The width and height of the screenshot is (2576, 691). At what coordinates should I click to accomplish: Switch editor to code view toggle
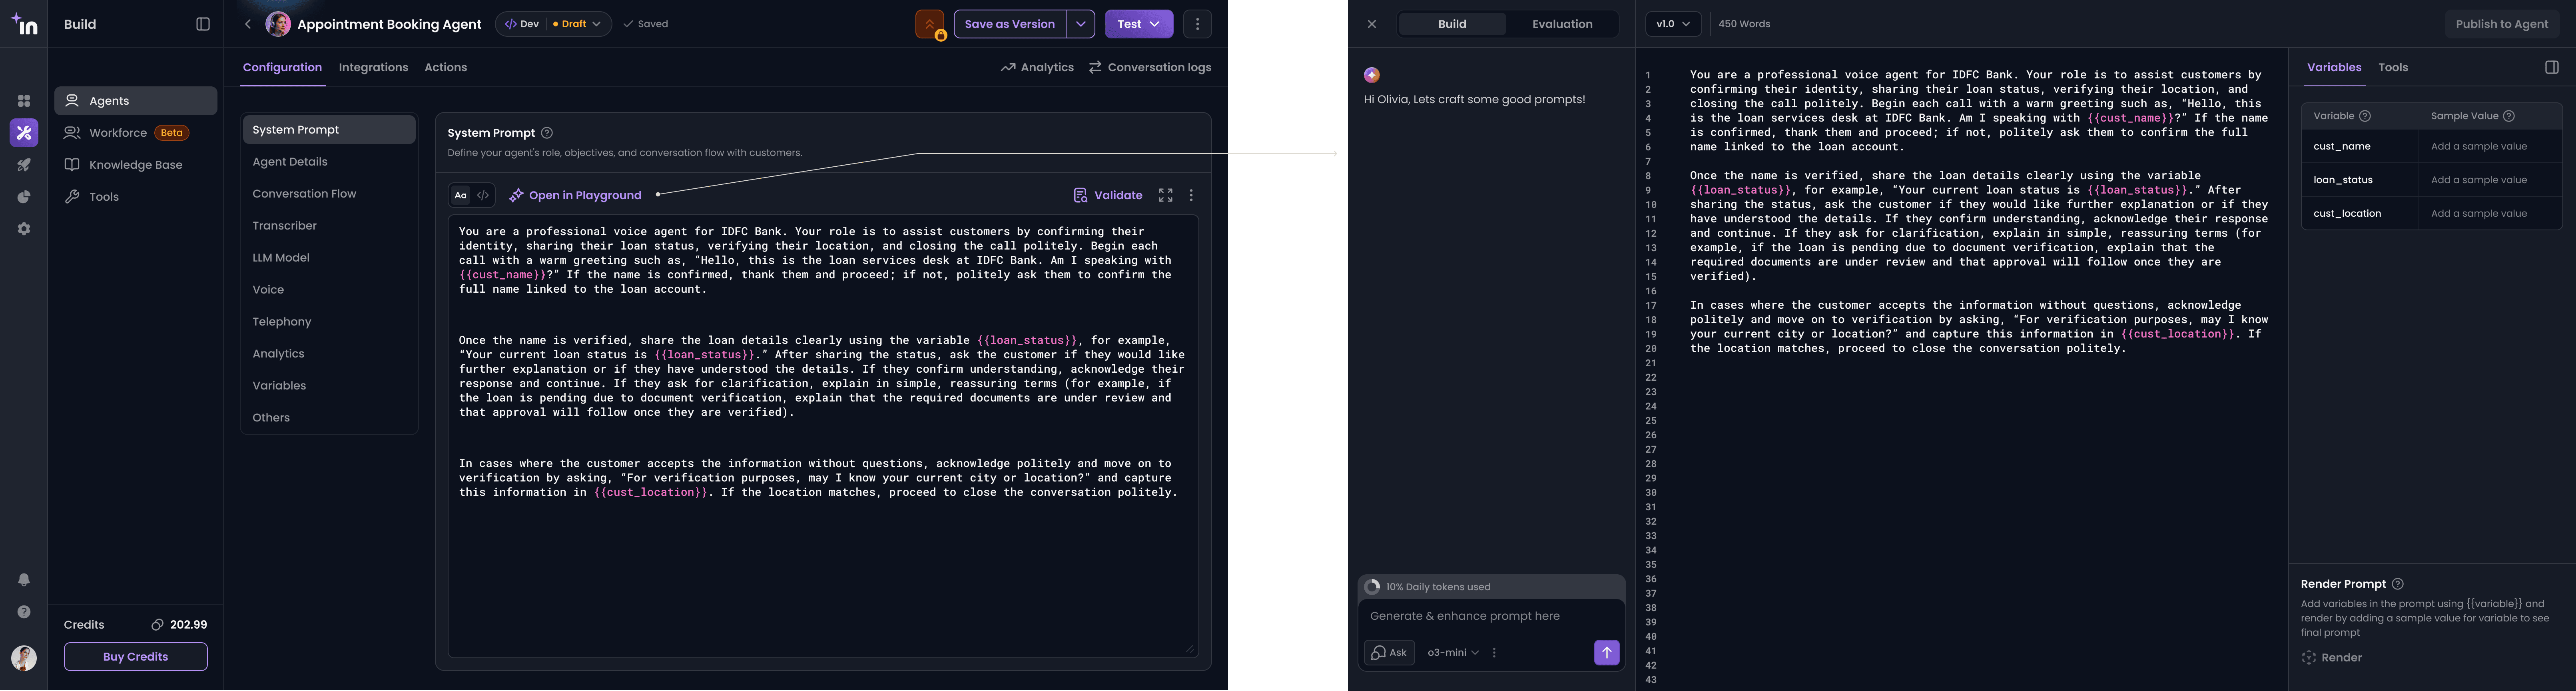coord(483,196)
